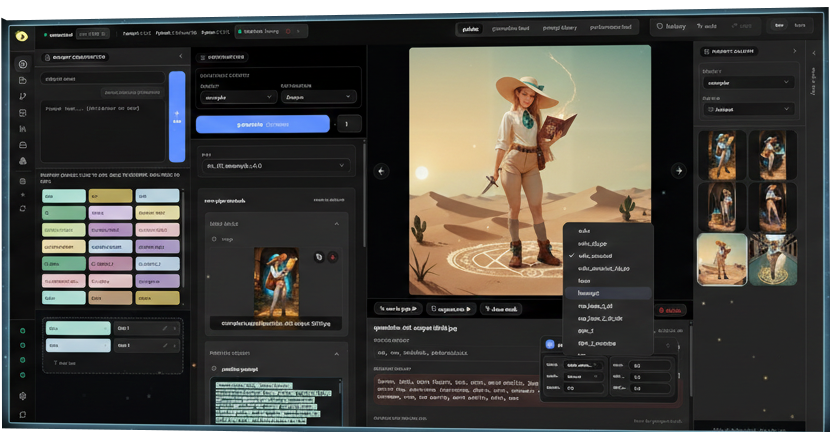Select the first highlighted tab in top bar
The image size is (830, 432).
point(470,29)
